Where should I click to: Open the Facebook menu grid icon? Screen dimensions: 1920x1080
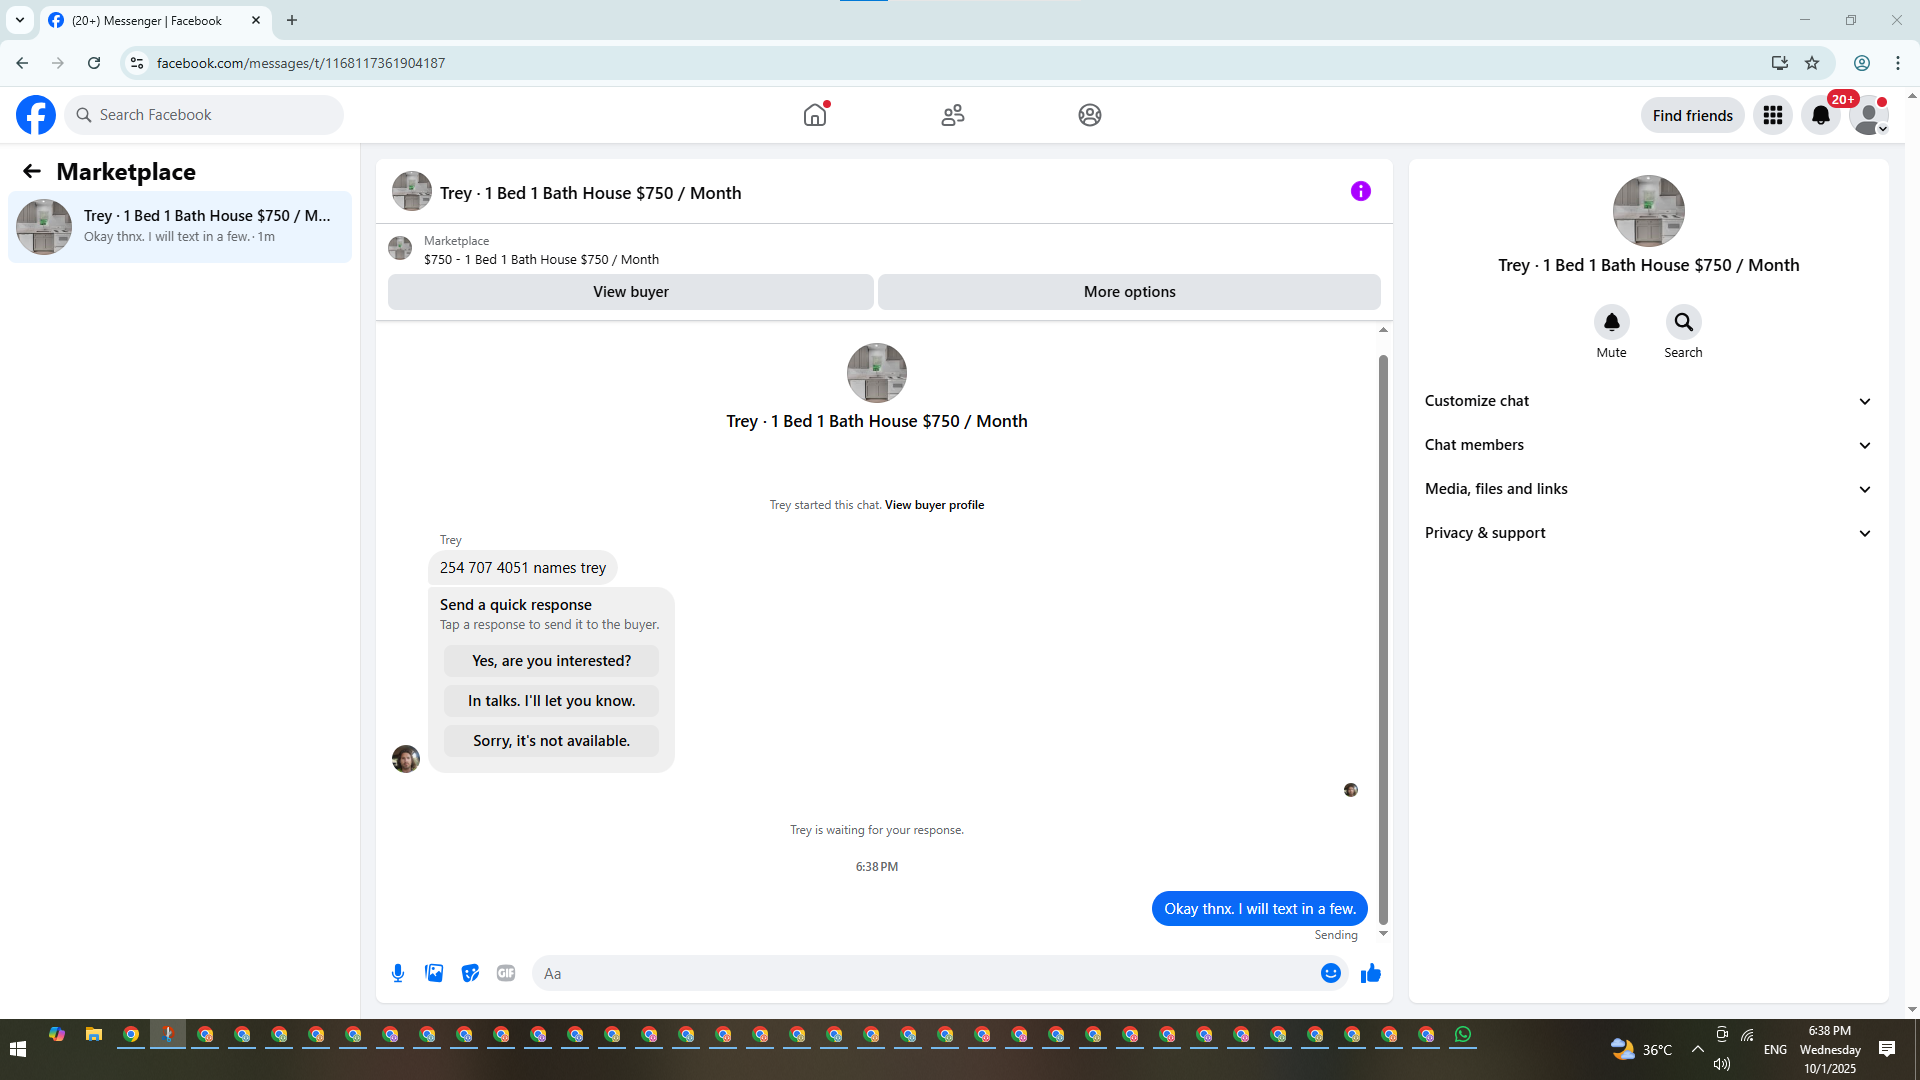click(x=1773, y=115)
